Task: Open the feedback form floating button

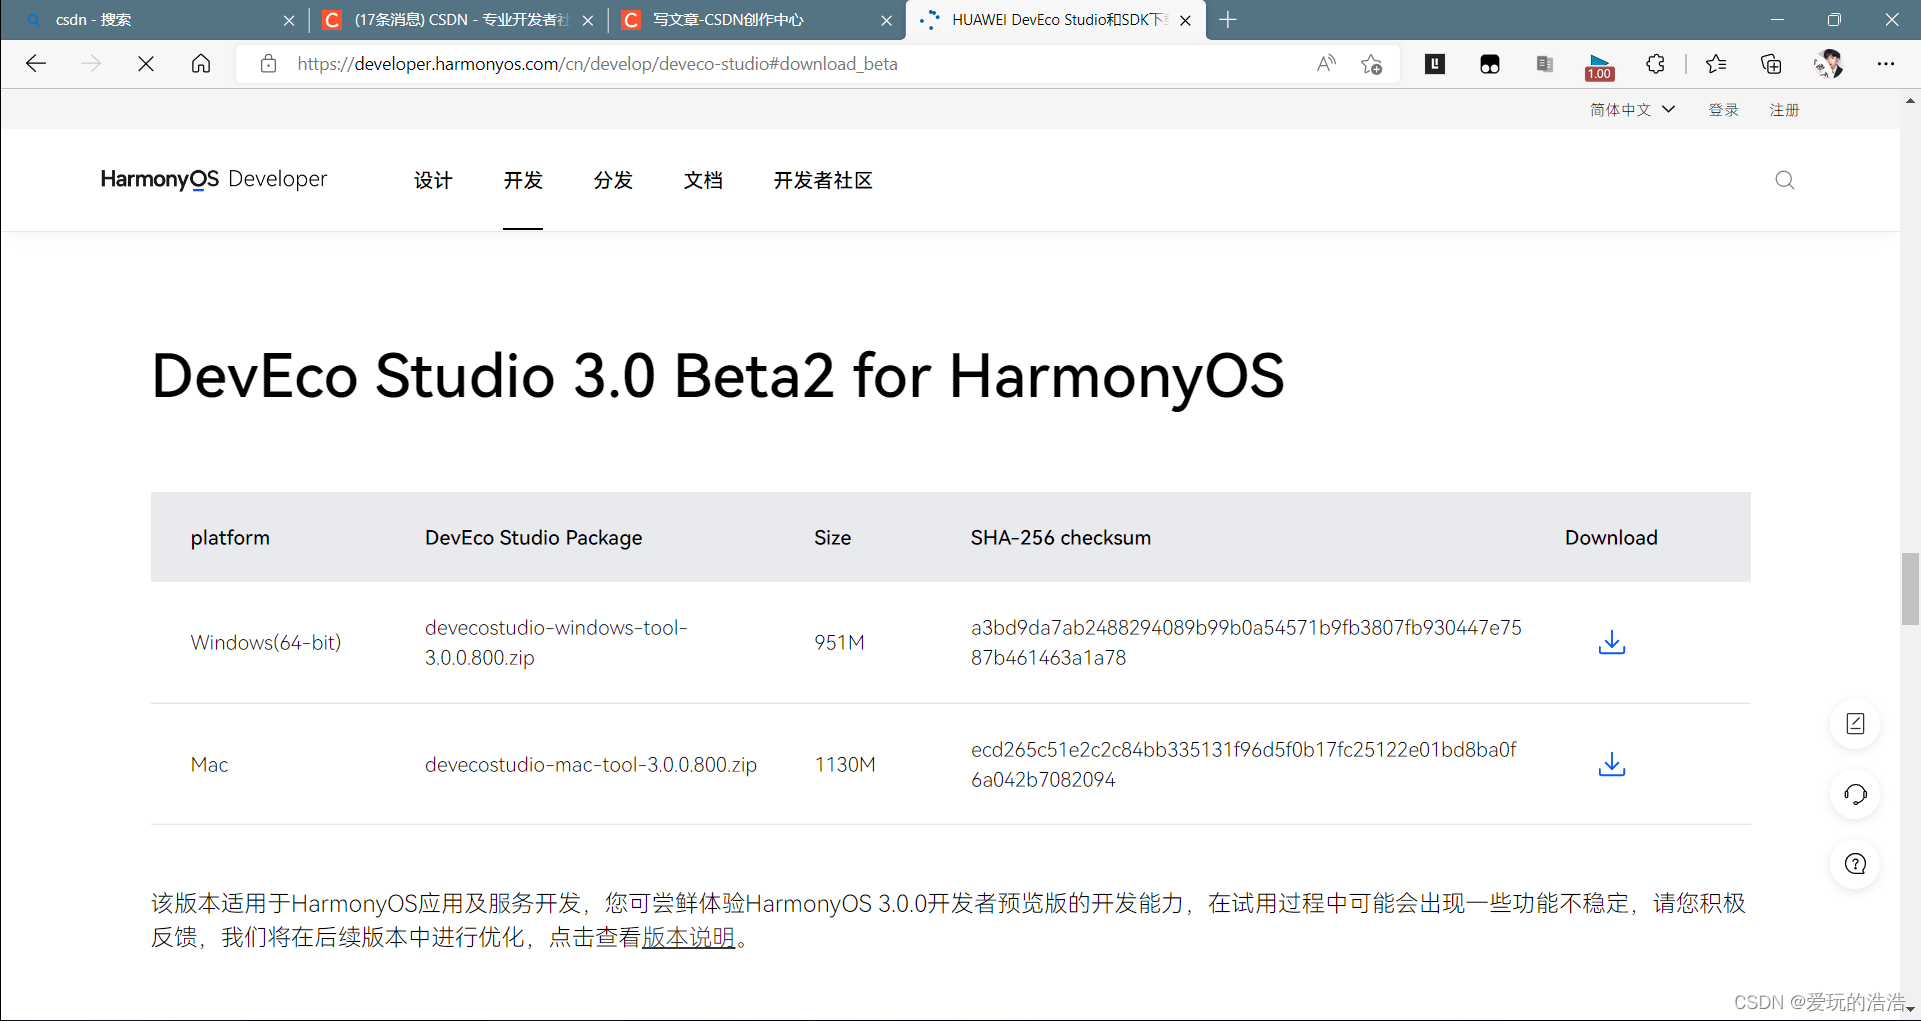Action: point(1855,724)
